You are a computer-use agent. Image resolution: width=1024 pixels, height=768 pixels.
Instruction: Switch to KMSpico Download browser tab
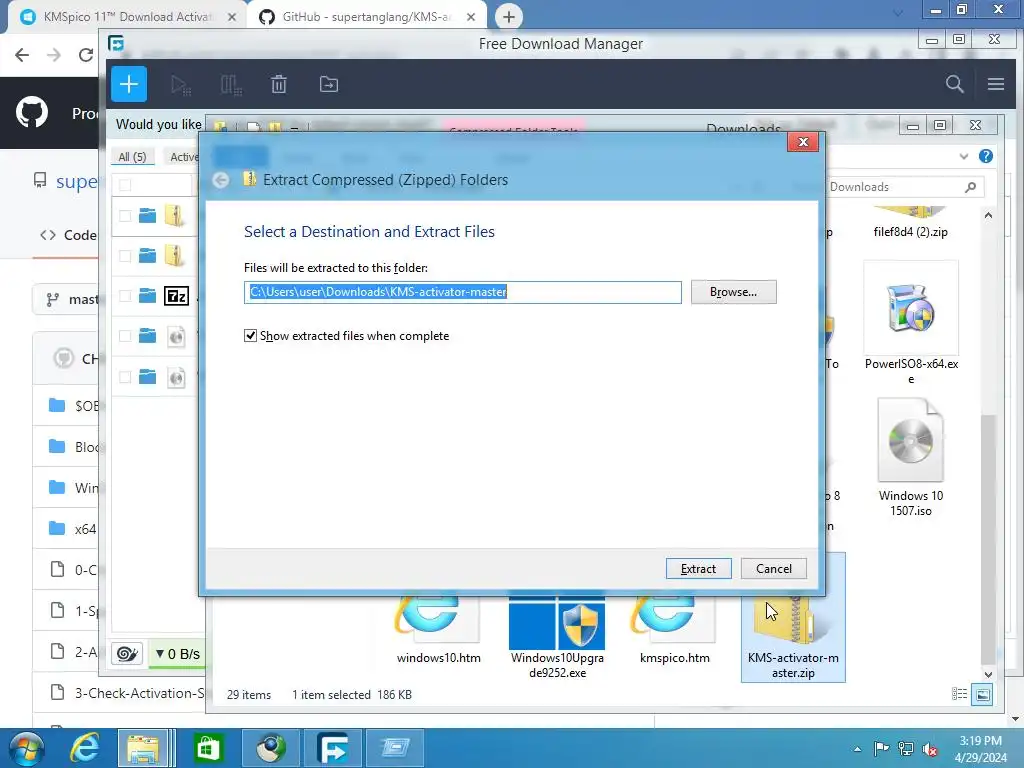(128, 17)
